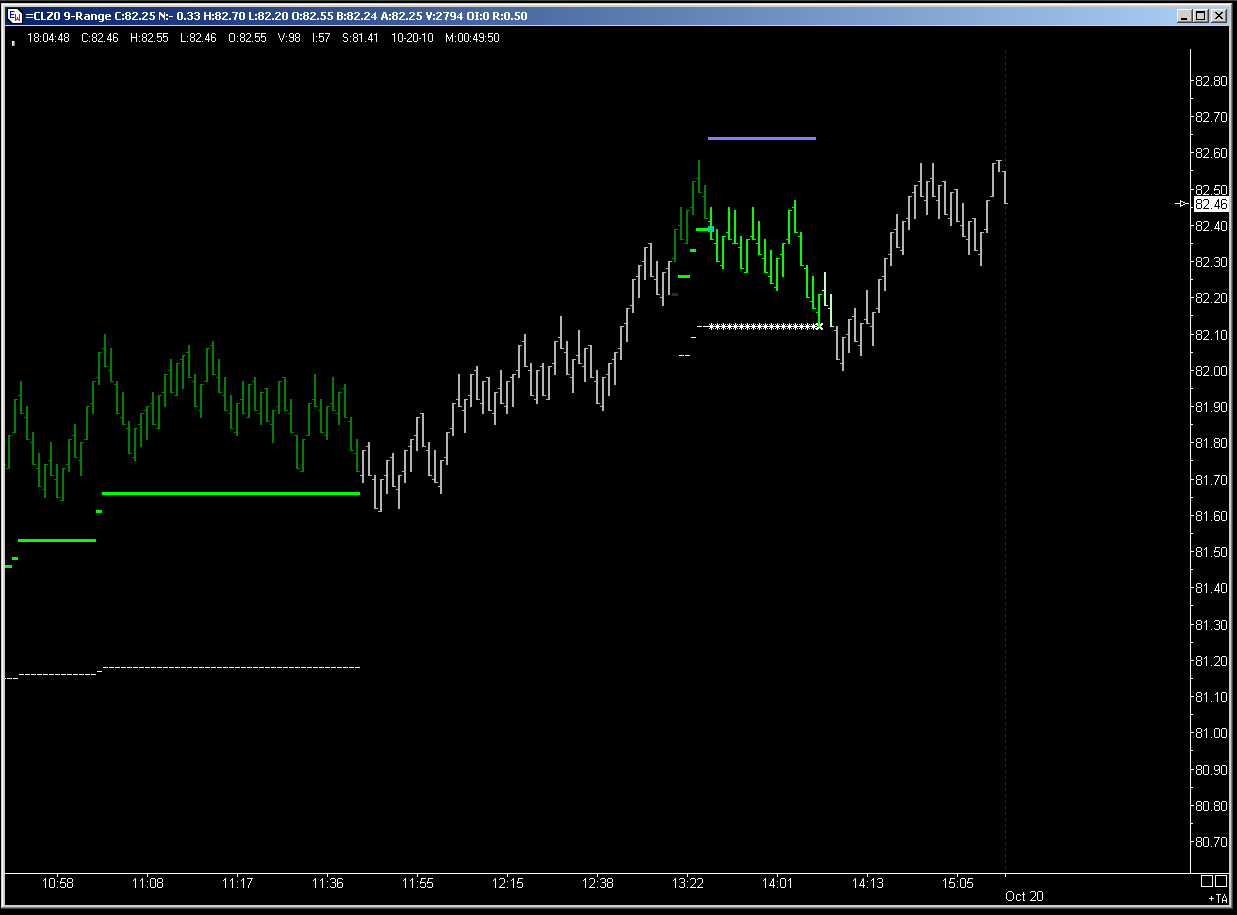Click the time readout 18:04:48
The image size is (1237, 915).
(x=47, y=38)
